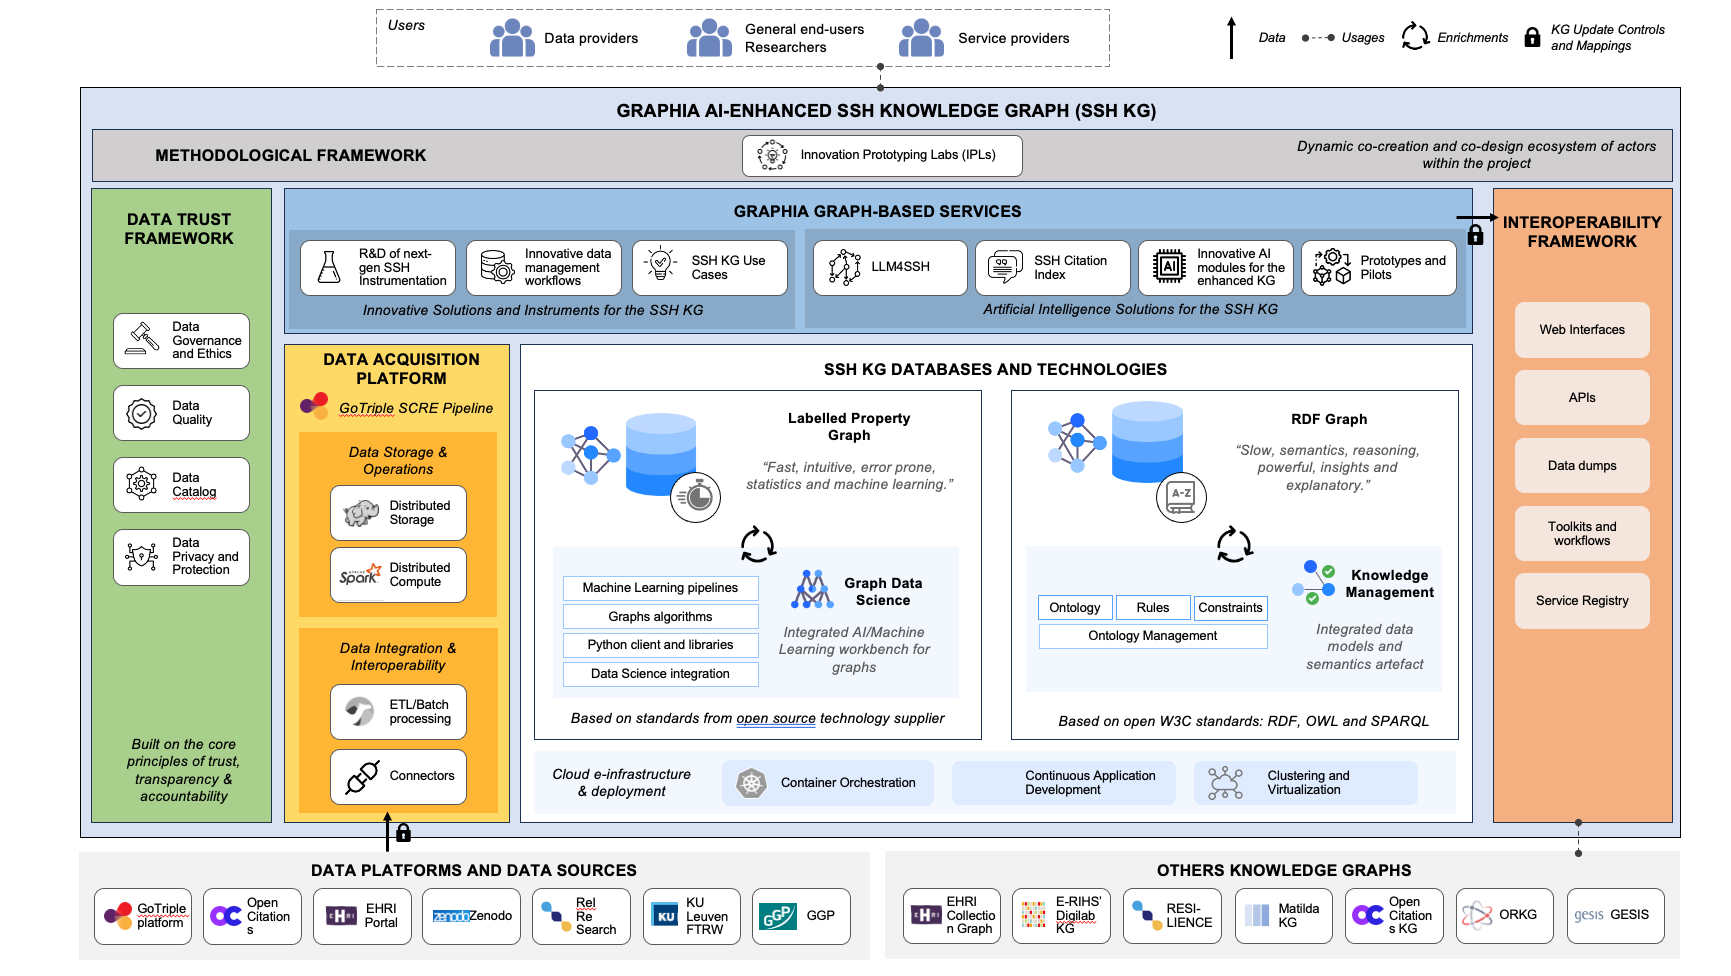Click the Data Governance and Ethics gavel icon
The height and width of the screenshot is (976, 1731).
(x=142, y=340)
